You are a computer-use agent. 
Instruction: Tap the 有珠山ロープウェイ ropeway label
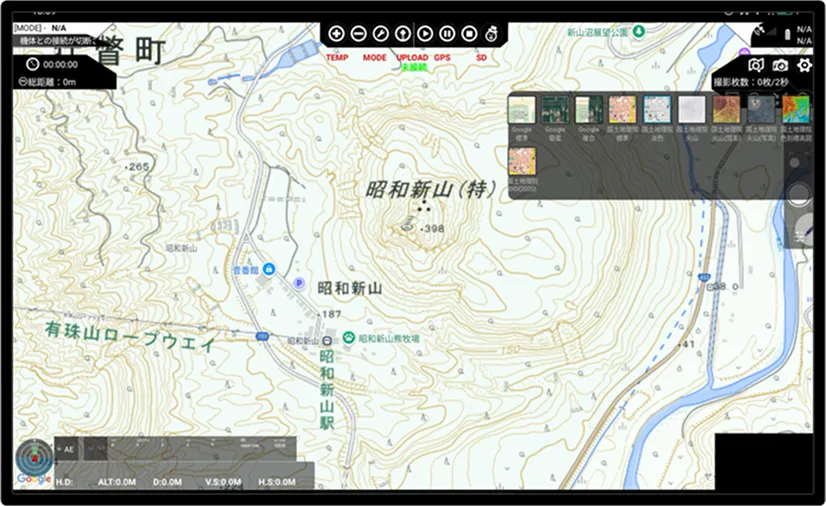tap(130, 336)
